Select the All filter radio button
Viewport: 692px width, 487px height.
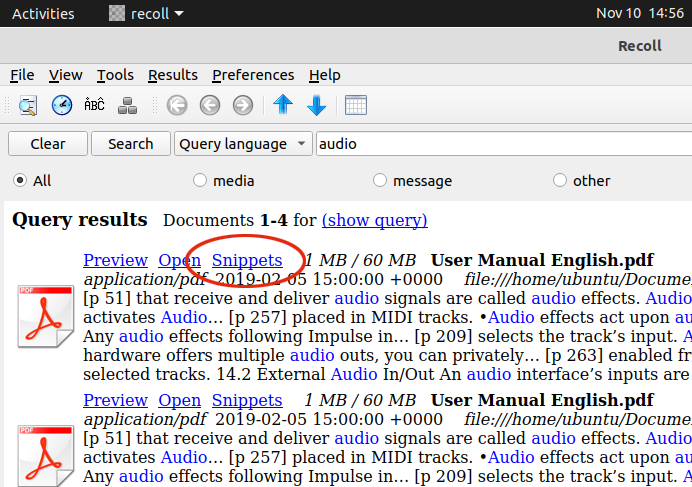click(20, 180)
